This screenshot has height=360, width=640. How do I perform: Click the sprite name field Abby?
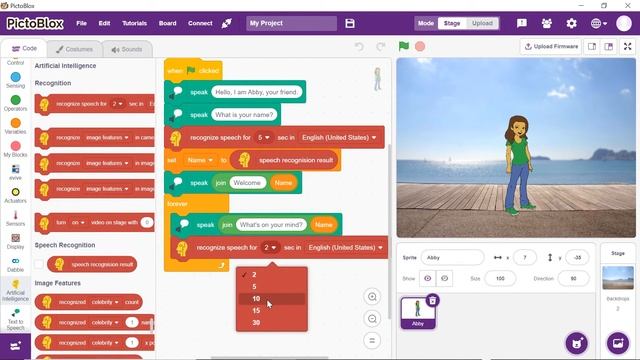tap(452, 258)
